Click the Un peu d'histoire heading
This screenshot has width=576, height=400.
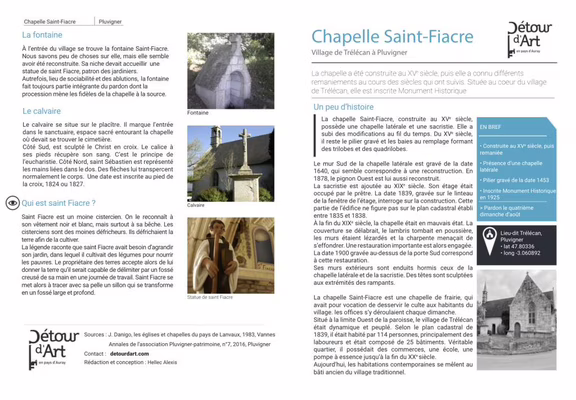[x=343, y=107]
